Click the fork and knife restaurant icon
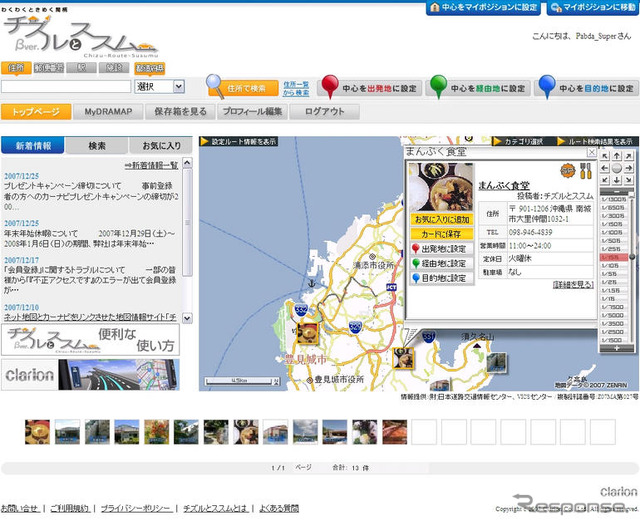Viewport: 640px width, 526px height. coord(585,171)
